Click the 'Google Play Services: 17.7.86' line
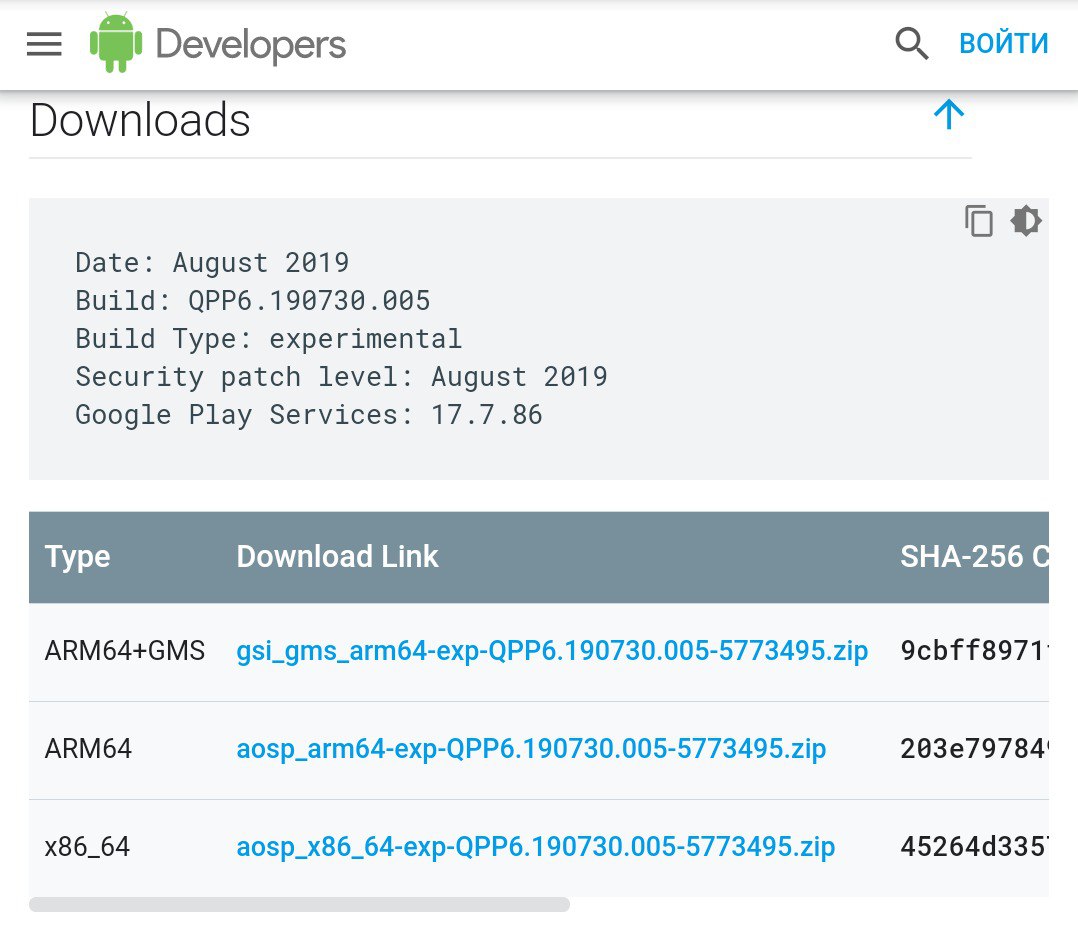The image size is (1078, 929). point(309,415)
